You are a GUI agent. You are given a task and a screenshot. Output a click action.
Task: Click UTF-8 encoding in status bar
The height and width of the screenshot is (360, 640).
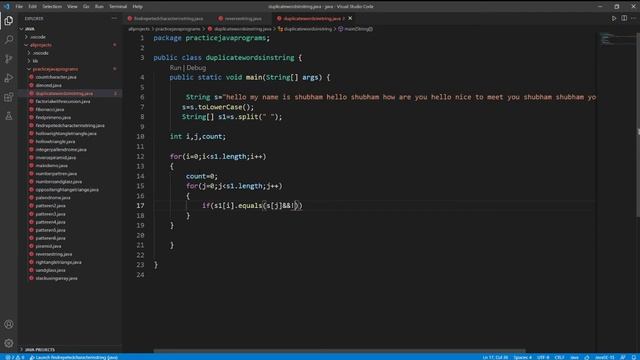click(x=543, y=357)
